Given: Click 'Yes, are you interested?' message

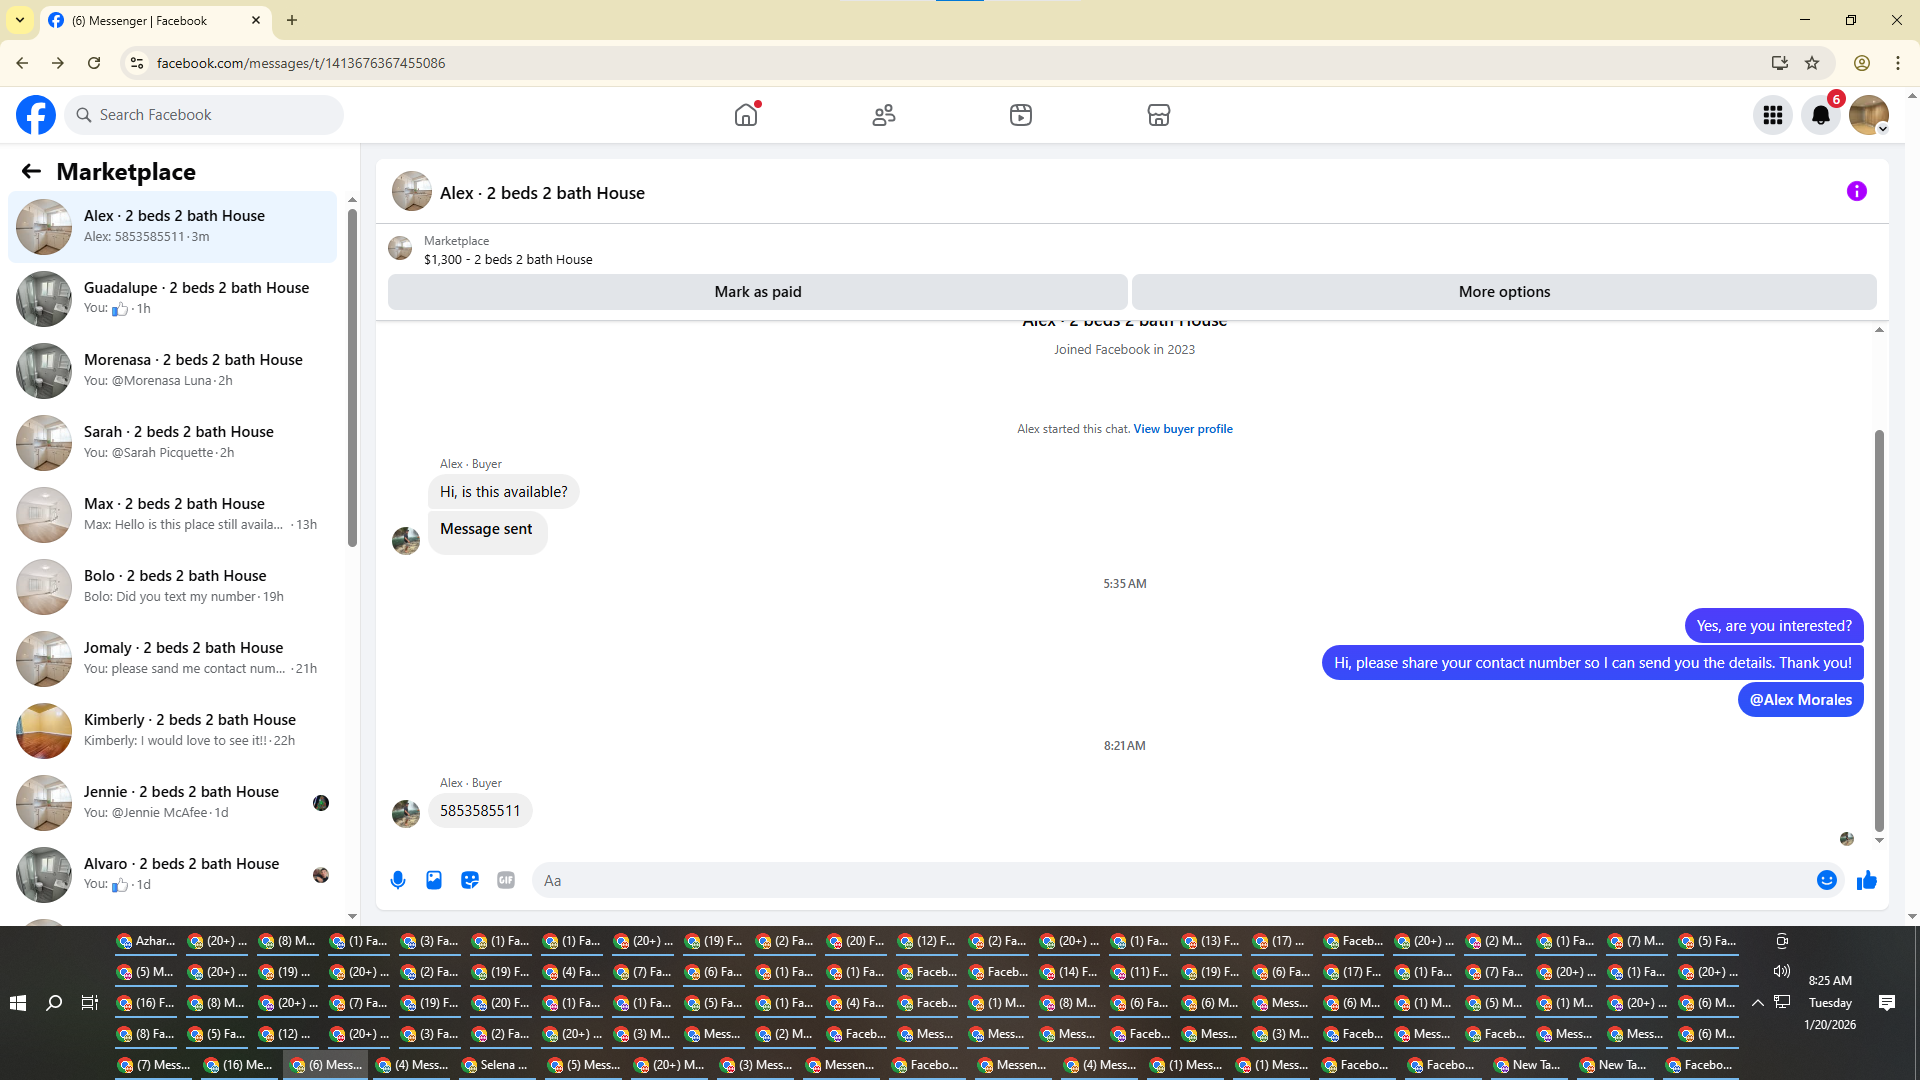Looking at the screenshot, I should point(1774,626).
